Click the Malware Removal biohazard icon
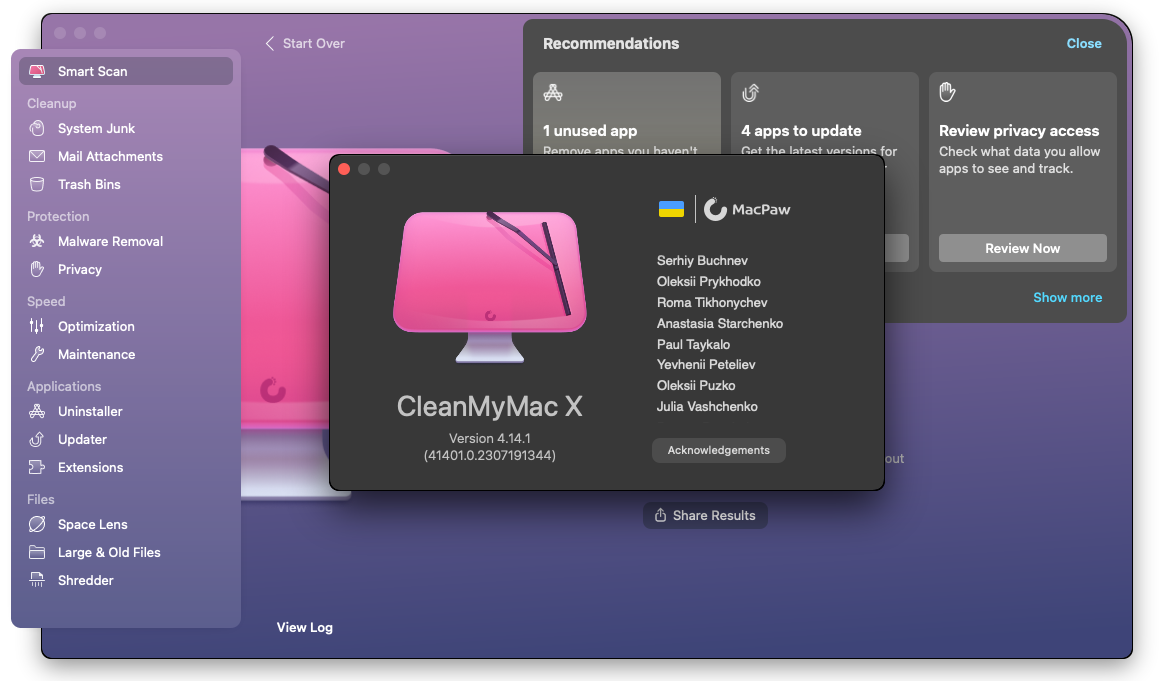The width and height of the screenshot is (1160, 681). (x=37, y=241)
